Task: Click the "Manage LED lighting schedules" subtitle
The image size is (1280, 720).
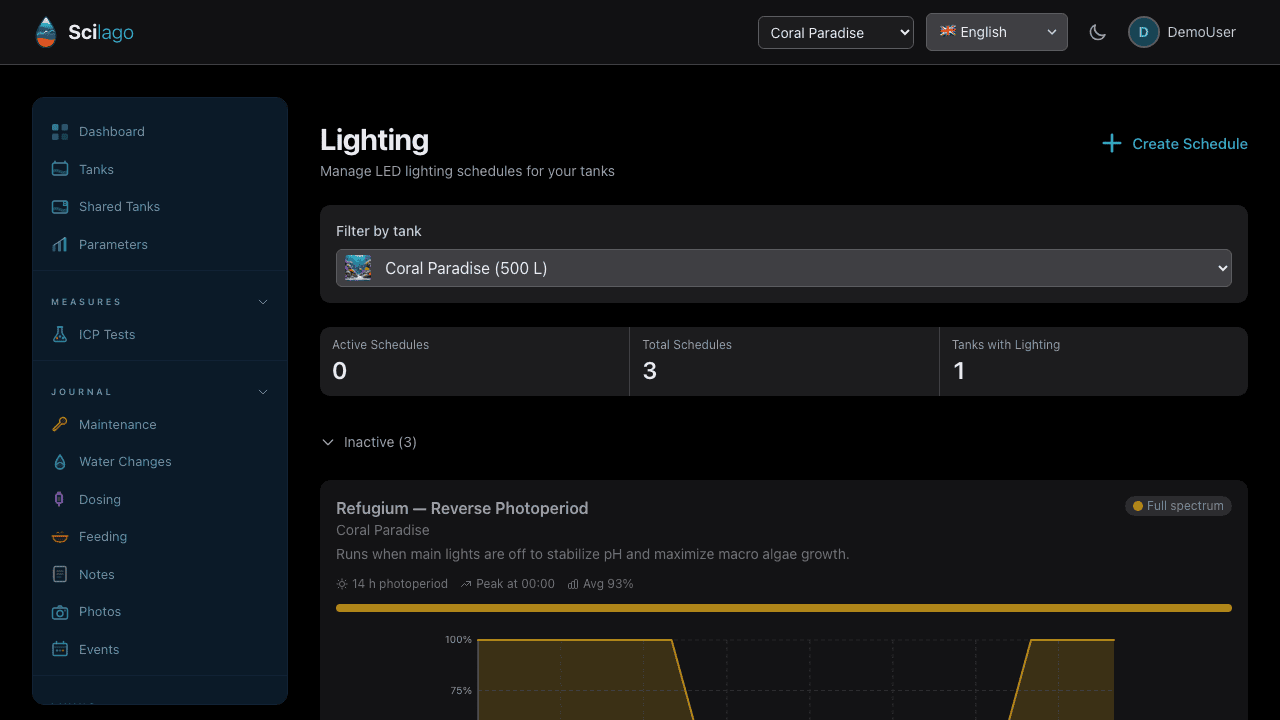Action: pos(467,171)
